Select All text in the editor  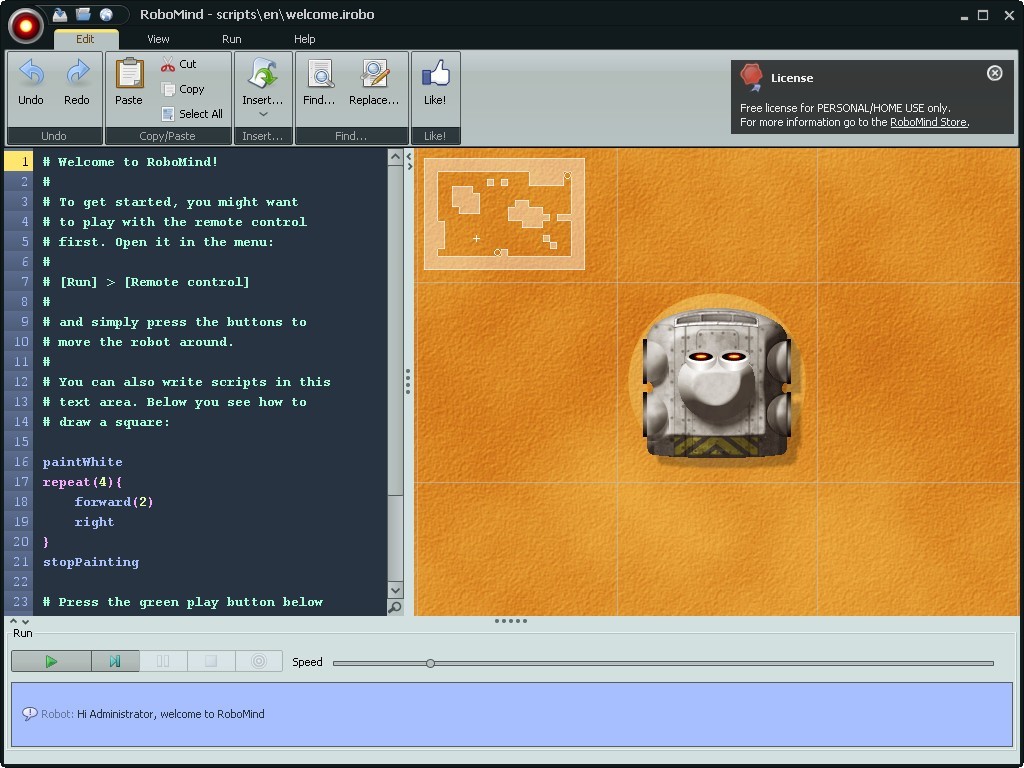[x=192, y=114]
